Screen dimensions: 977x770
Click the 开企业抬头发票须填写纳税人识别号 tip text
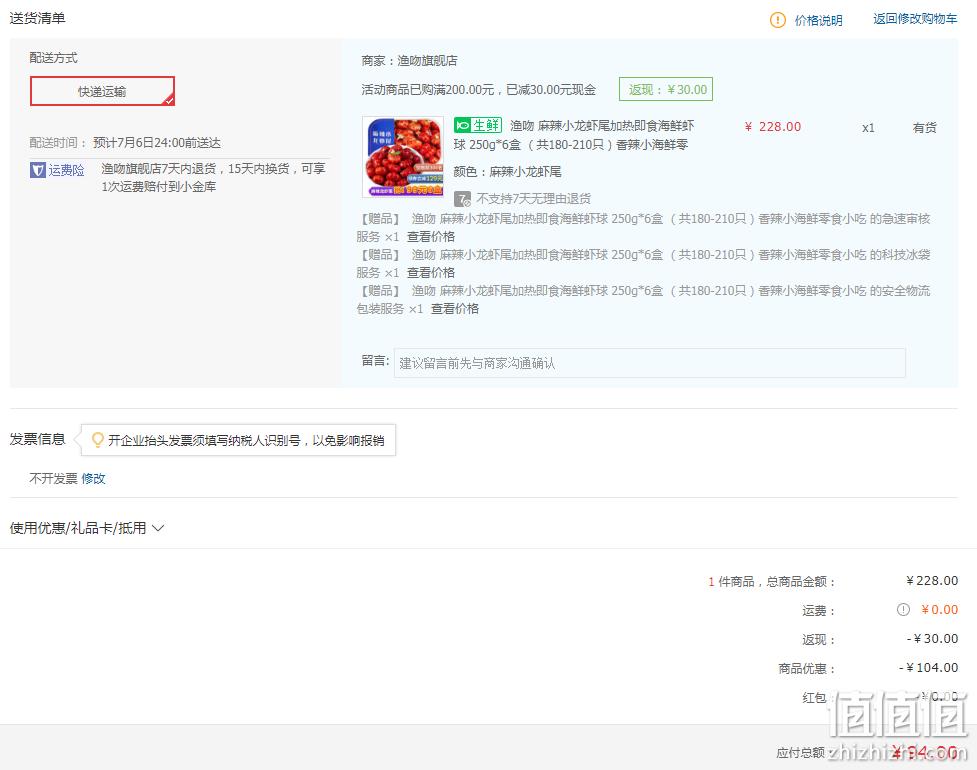tap(246, 440)
